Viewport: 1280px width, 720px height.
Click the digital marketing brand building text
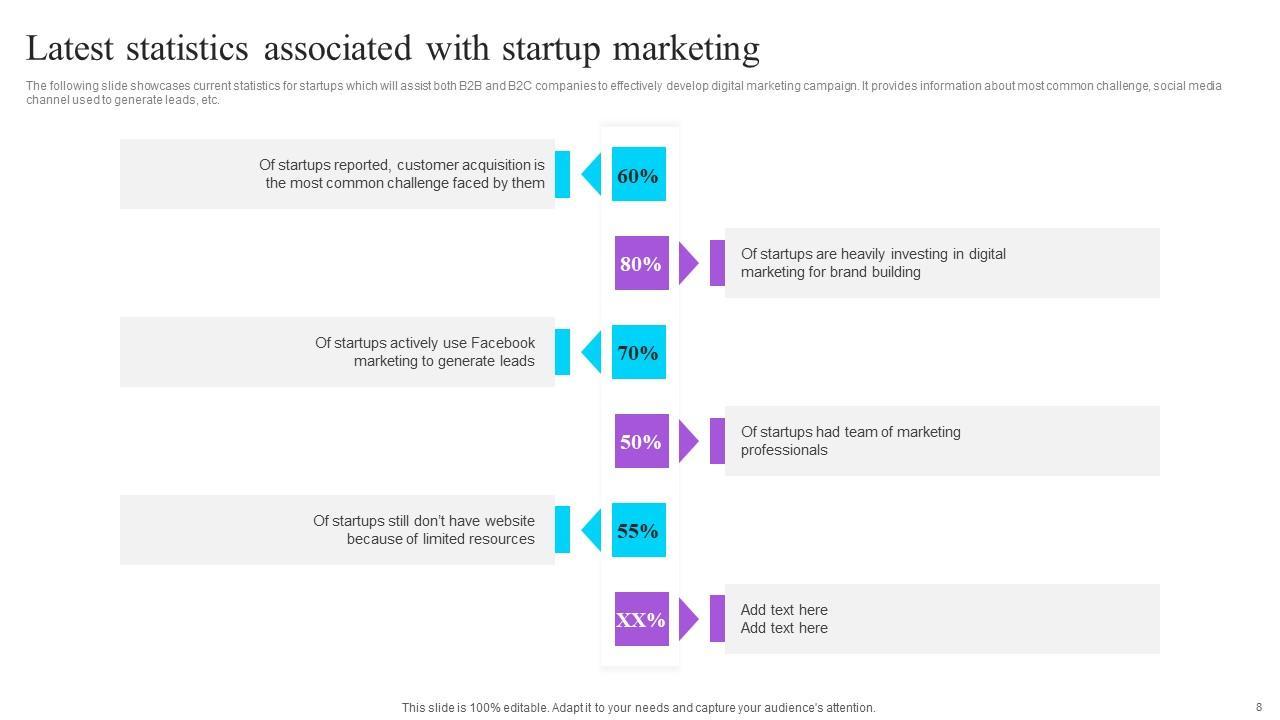873,263
